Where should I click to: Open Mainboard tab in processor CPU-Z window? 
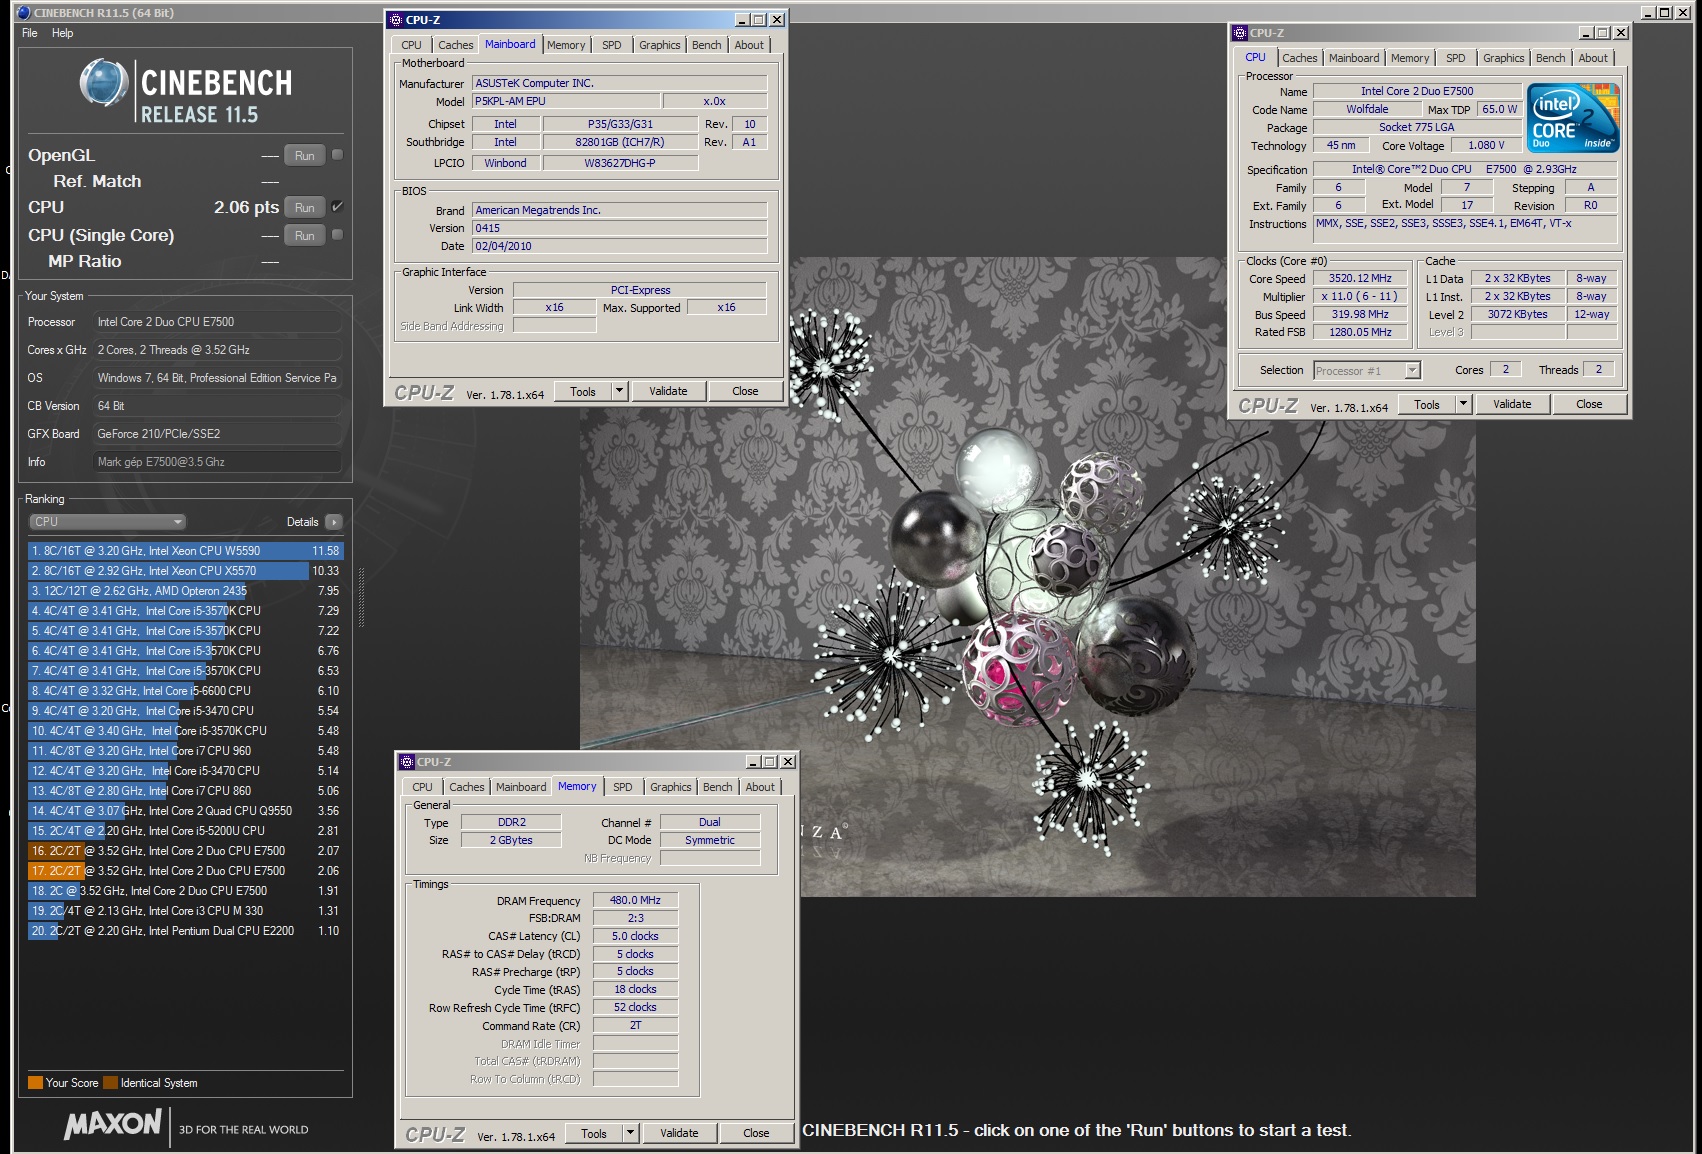[1354, 58]
